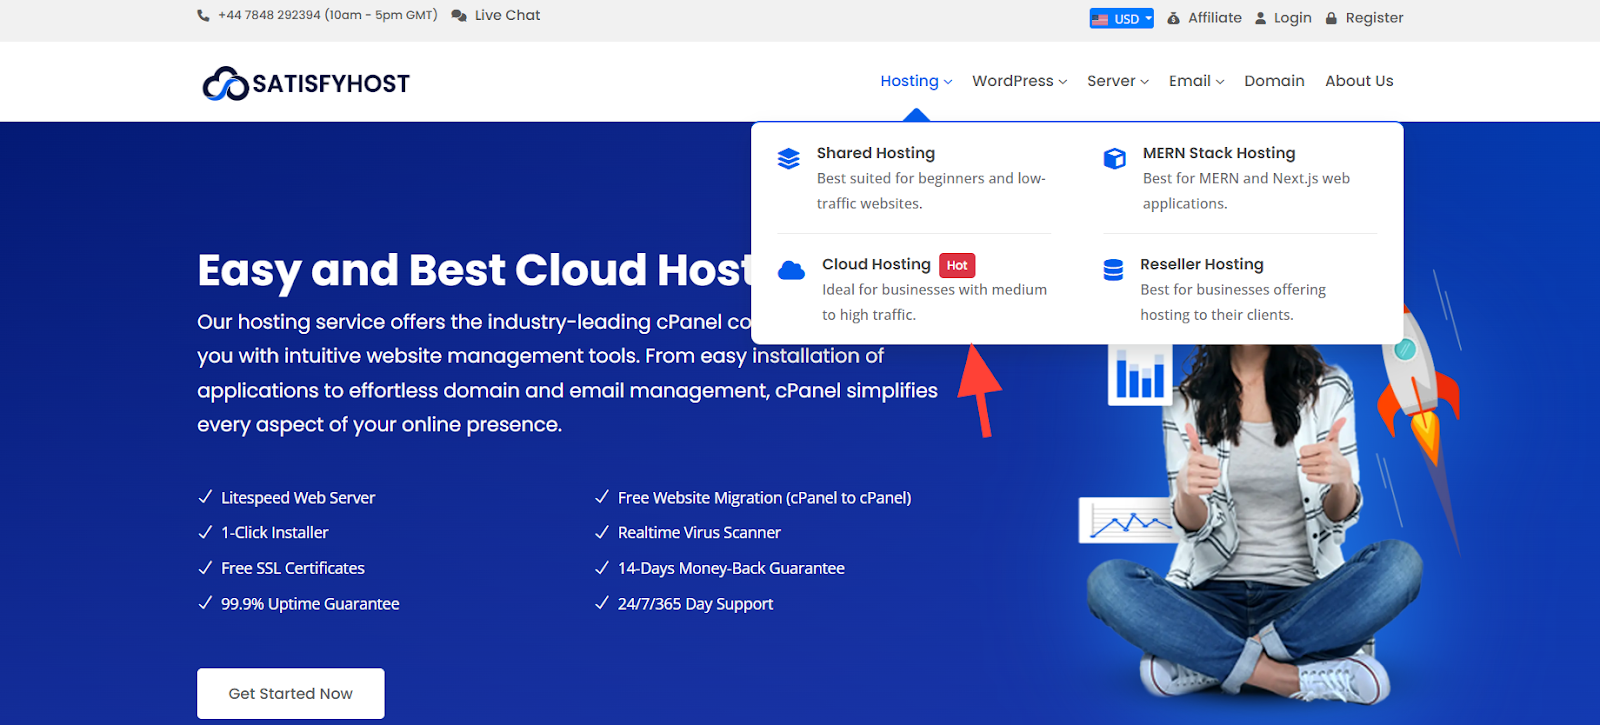Click the checkmark beside Free SSL Certificates
This screenshot has height=725, width=1600.
205,568
